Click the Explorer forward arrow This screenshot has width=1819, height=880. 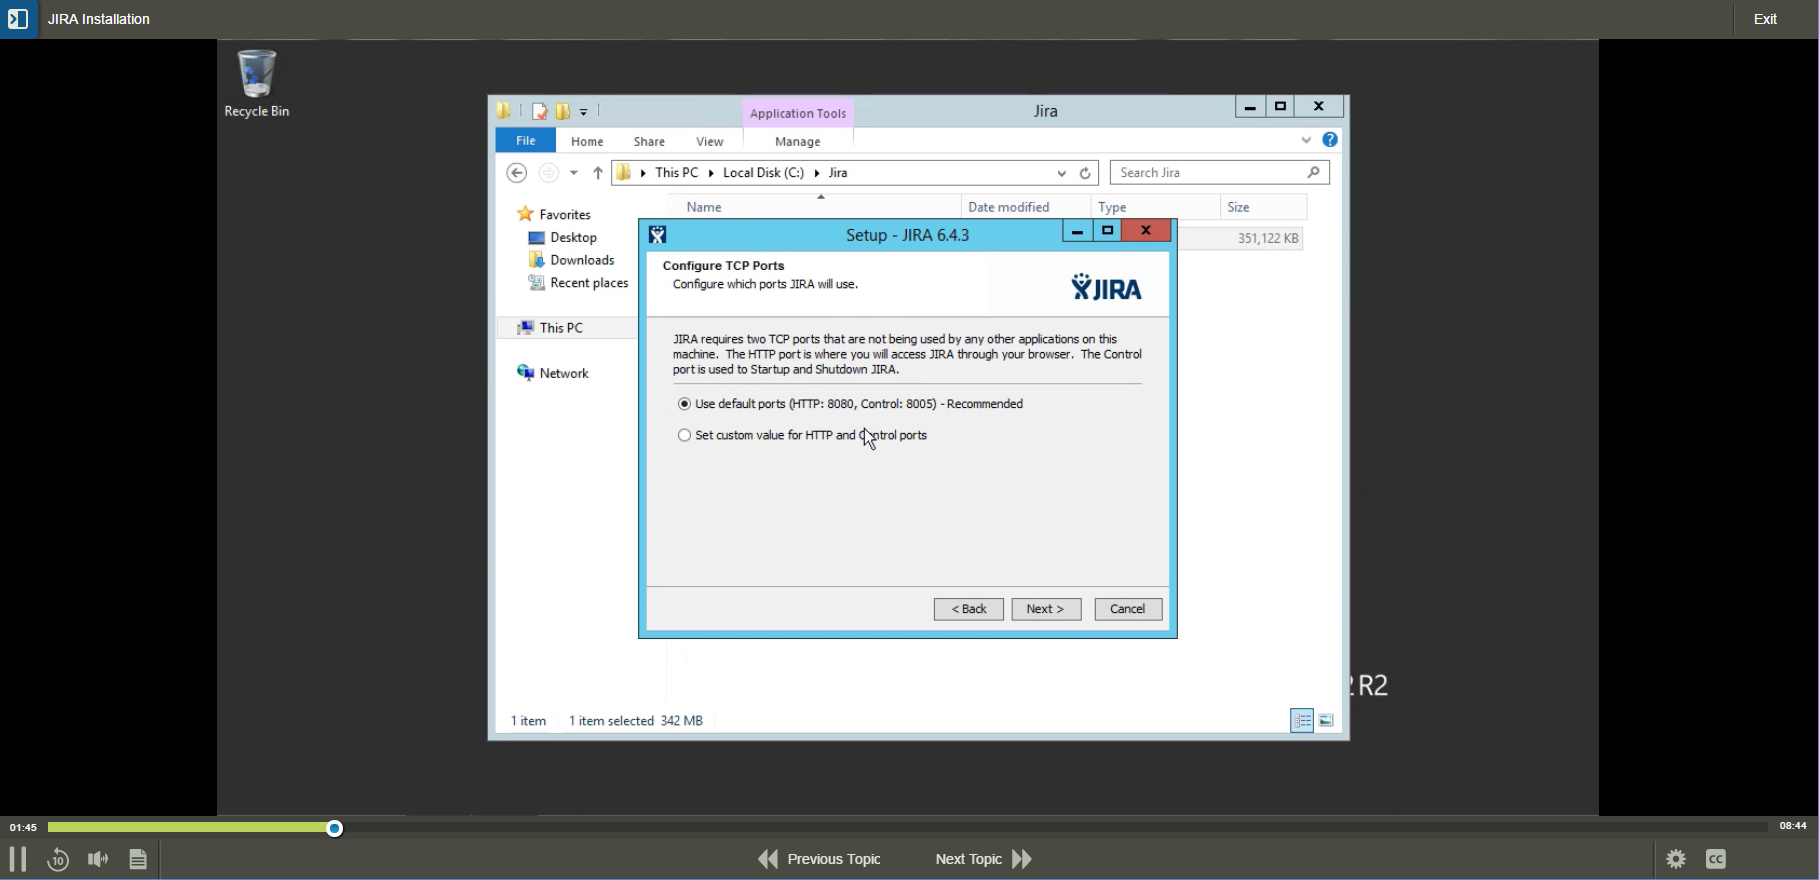pyautogui.click(x=548, y=173)
